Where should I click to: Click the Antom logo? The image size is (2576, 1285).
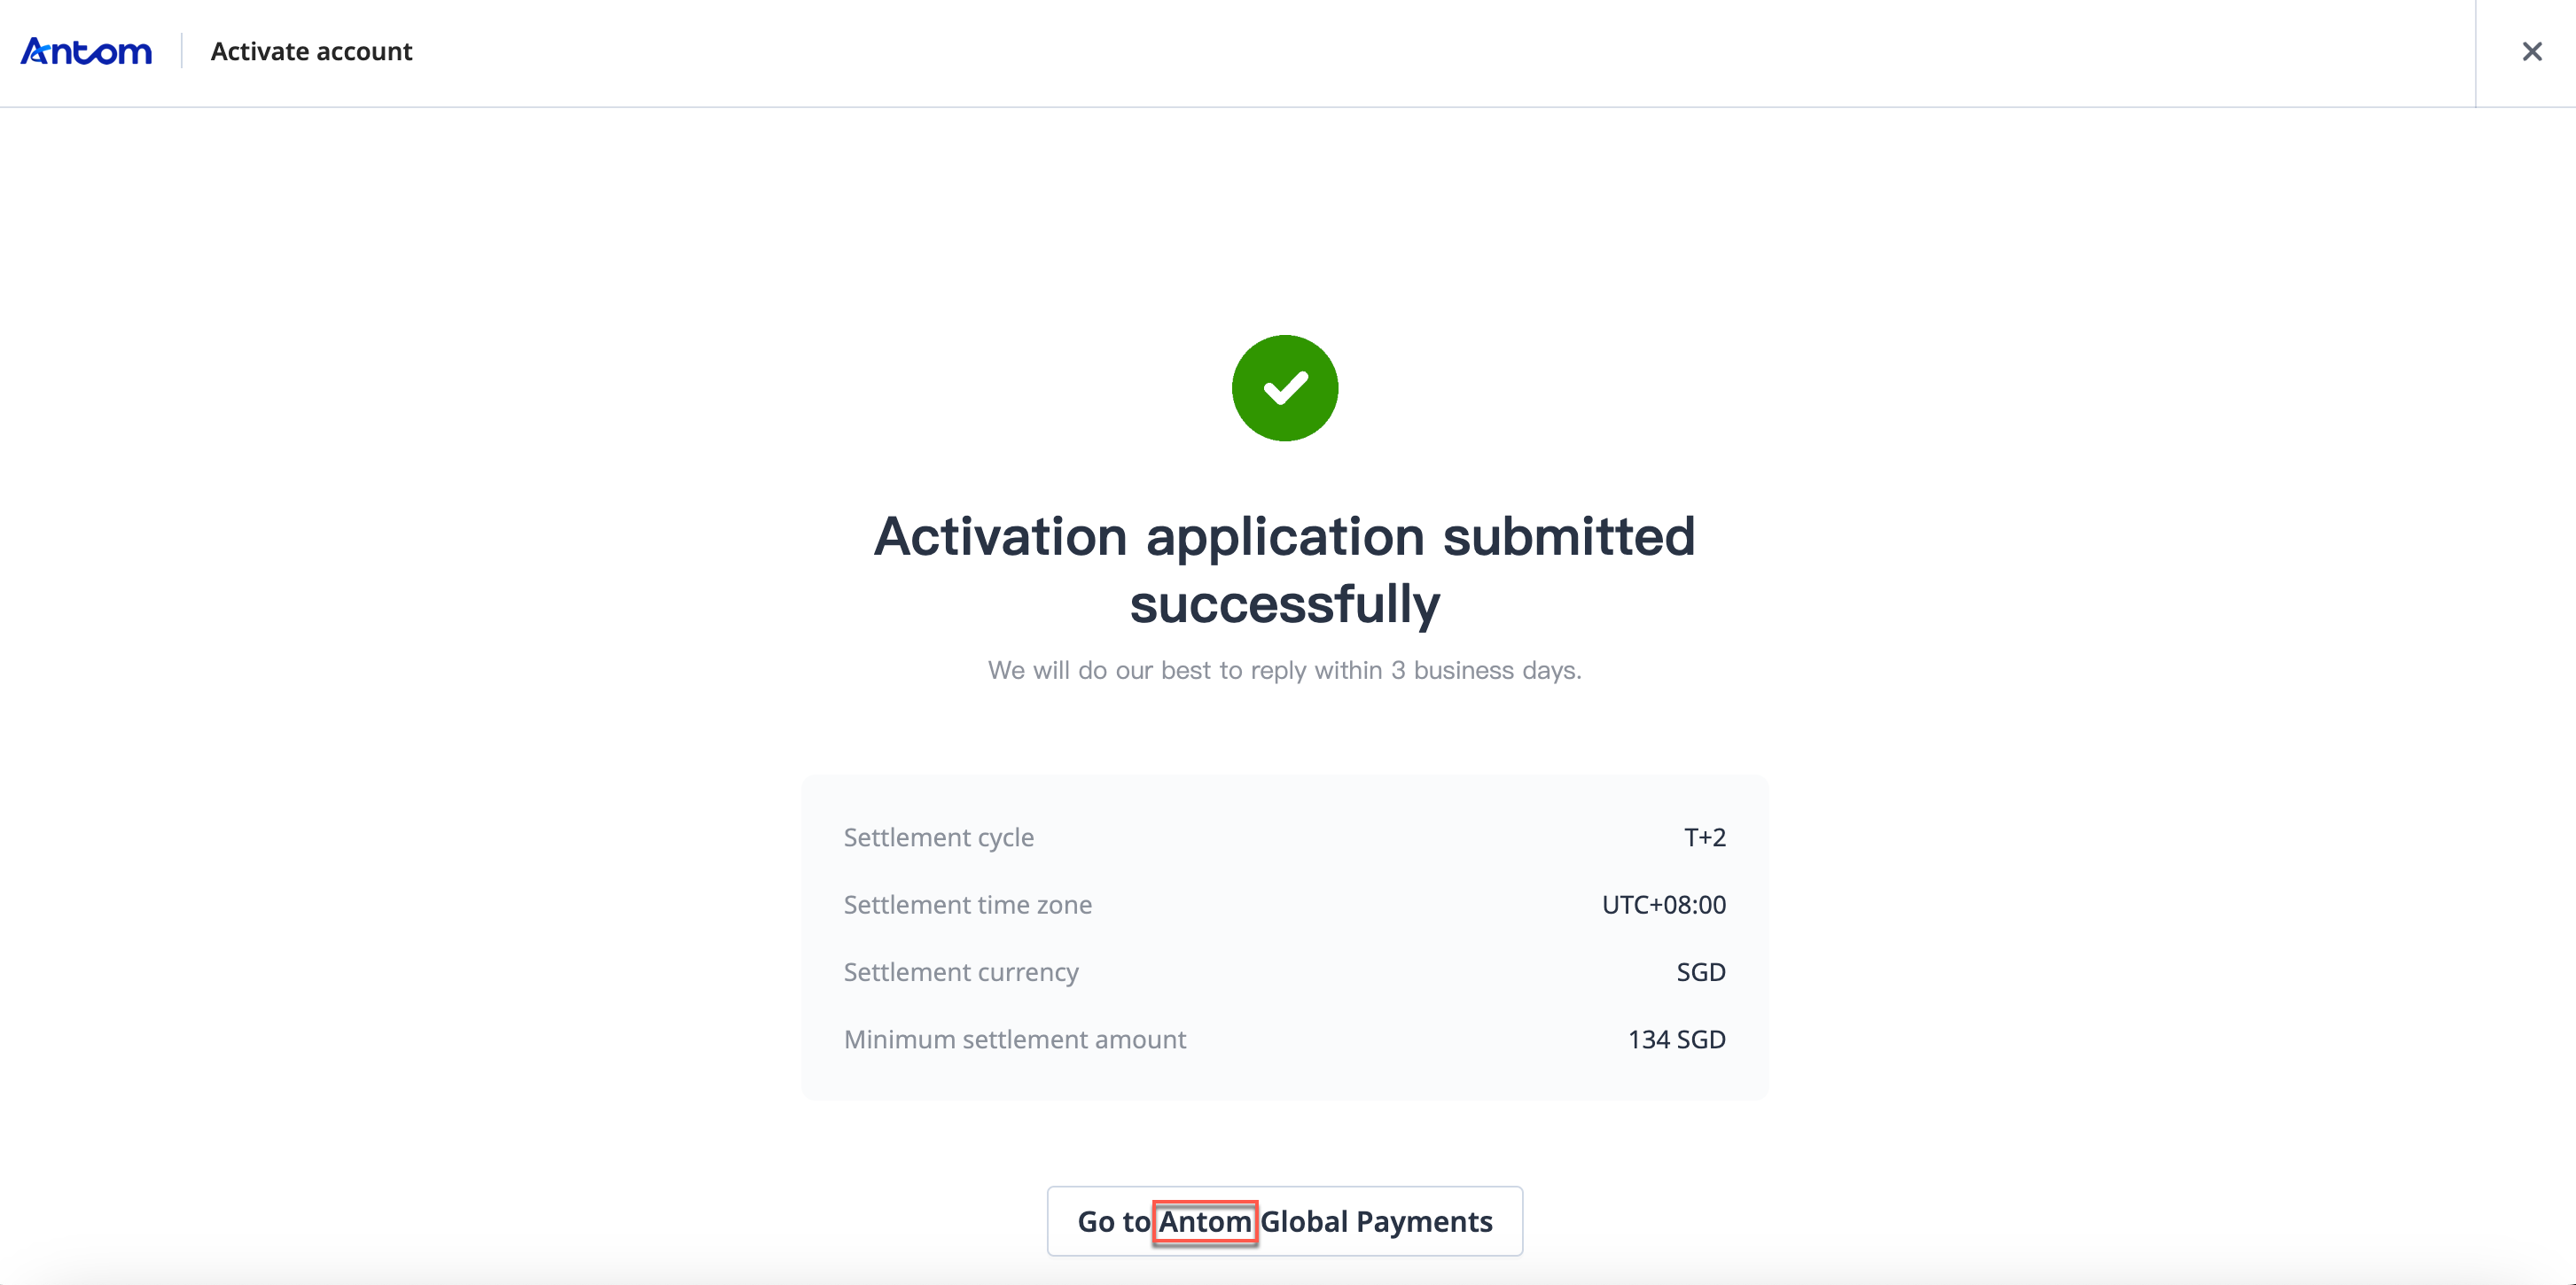pos(86,51)
